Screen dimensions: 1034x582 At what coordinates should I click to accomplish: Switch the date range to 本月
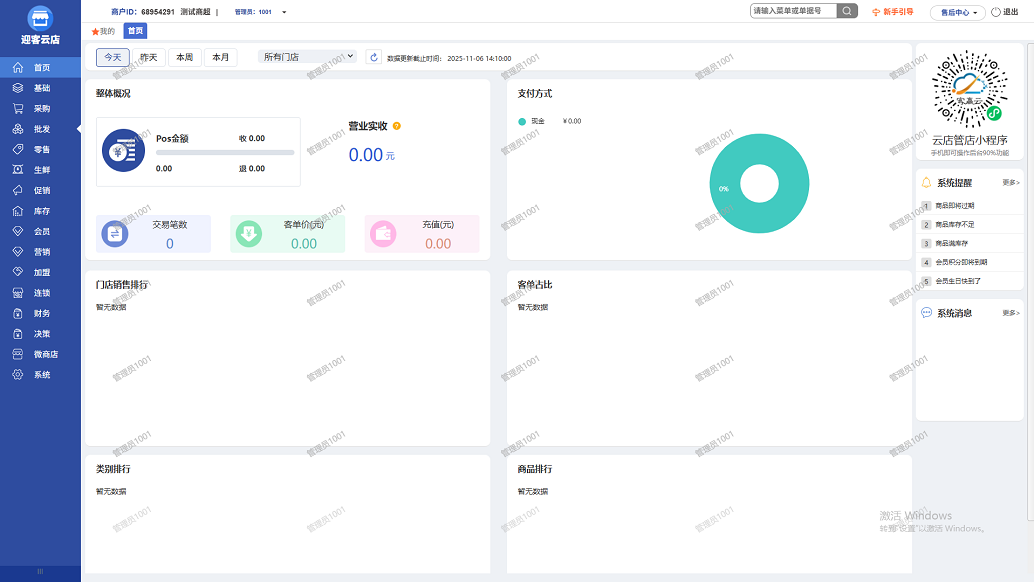click(221, 58)
